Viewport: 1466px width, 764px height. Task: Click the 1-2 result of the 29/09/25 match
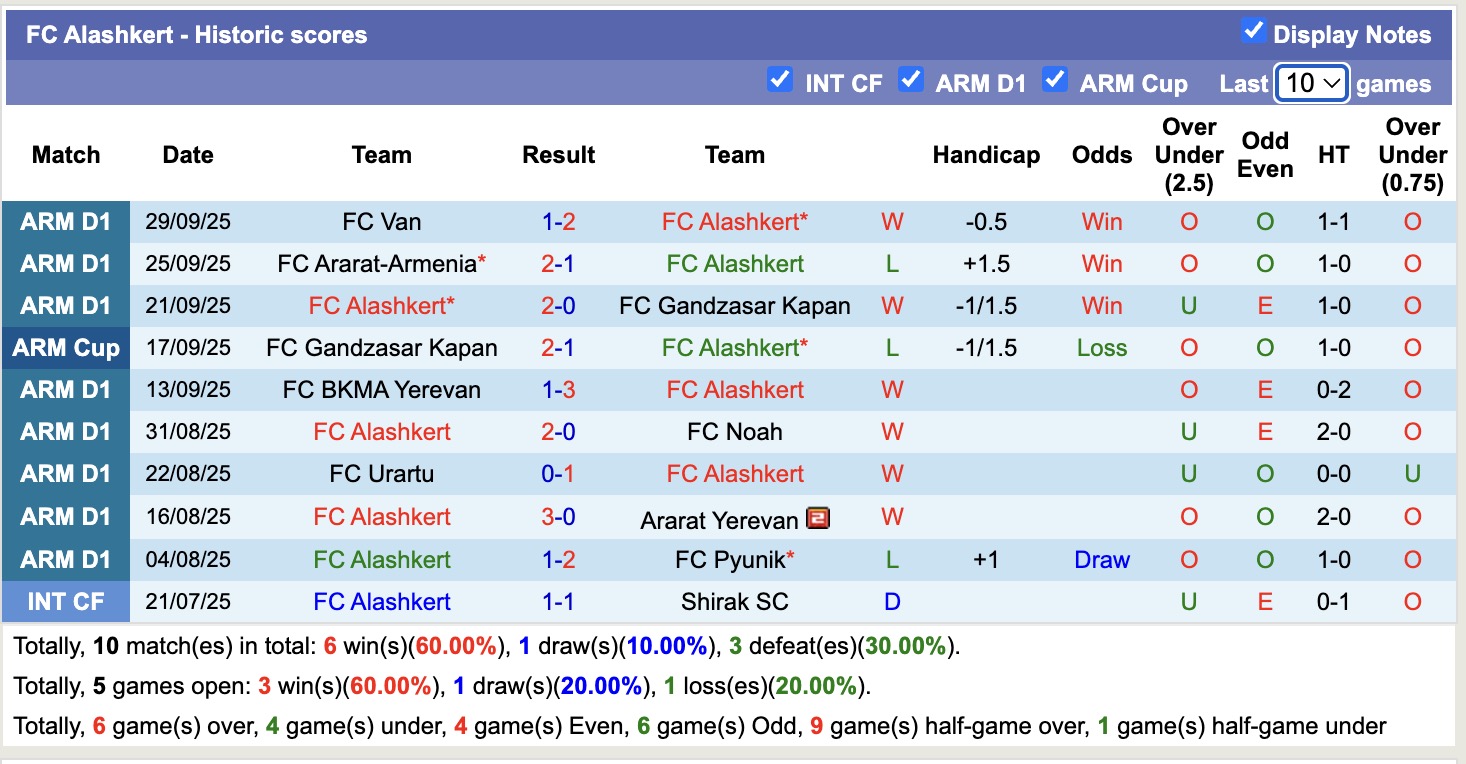tap(558, 221)
